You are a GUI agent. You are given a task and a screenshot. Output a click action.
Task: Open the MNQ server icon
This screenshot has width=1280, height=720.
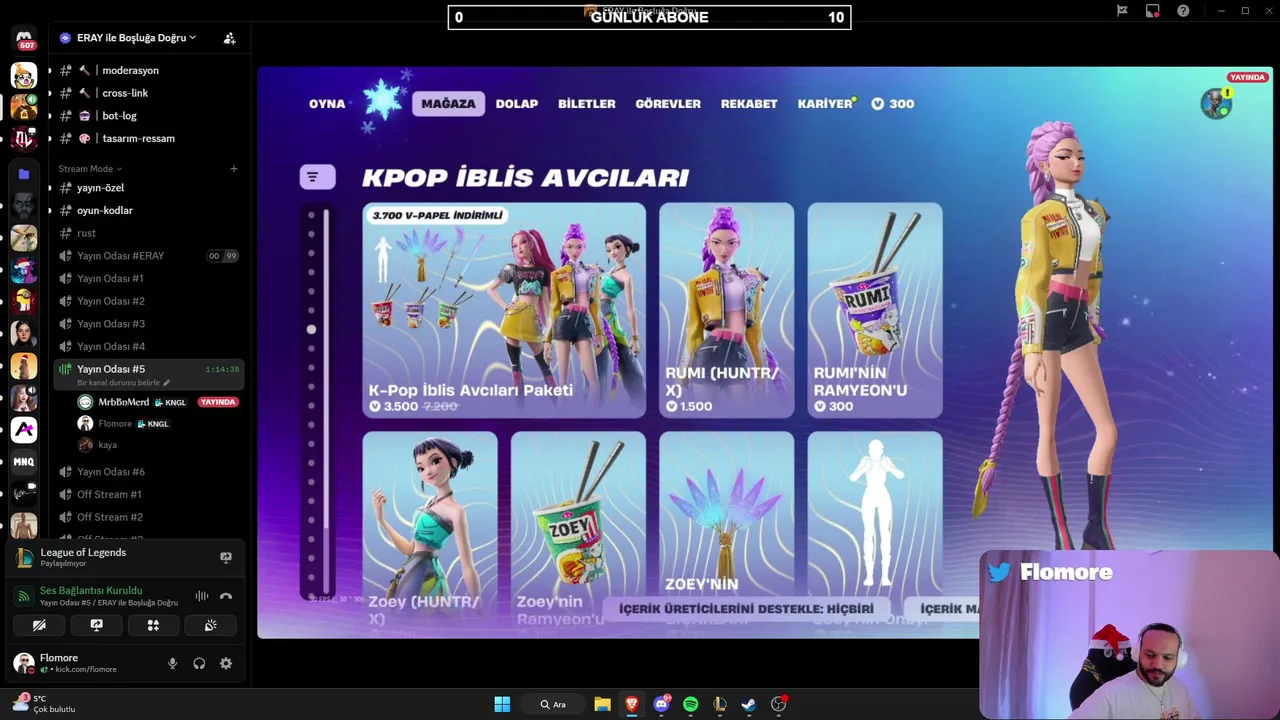pyautogui.click(x=24, y=462)
